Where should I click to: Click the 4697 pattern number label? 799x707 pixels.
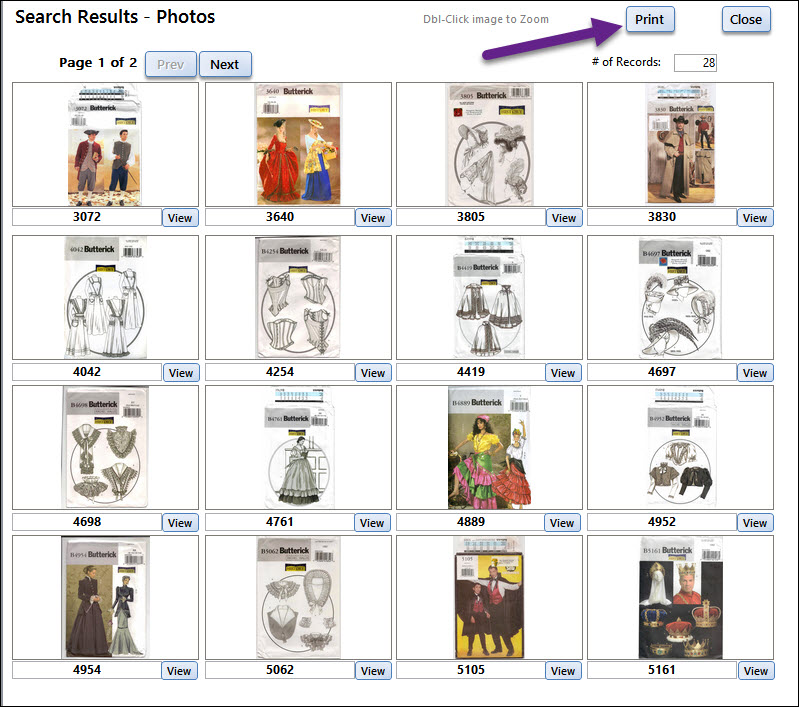(x=662, y=372)
